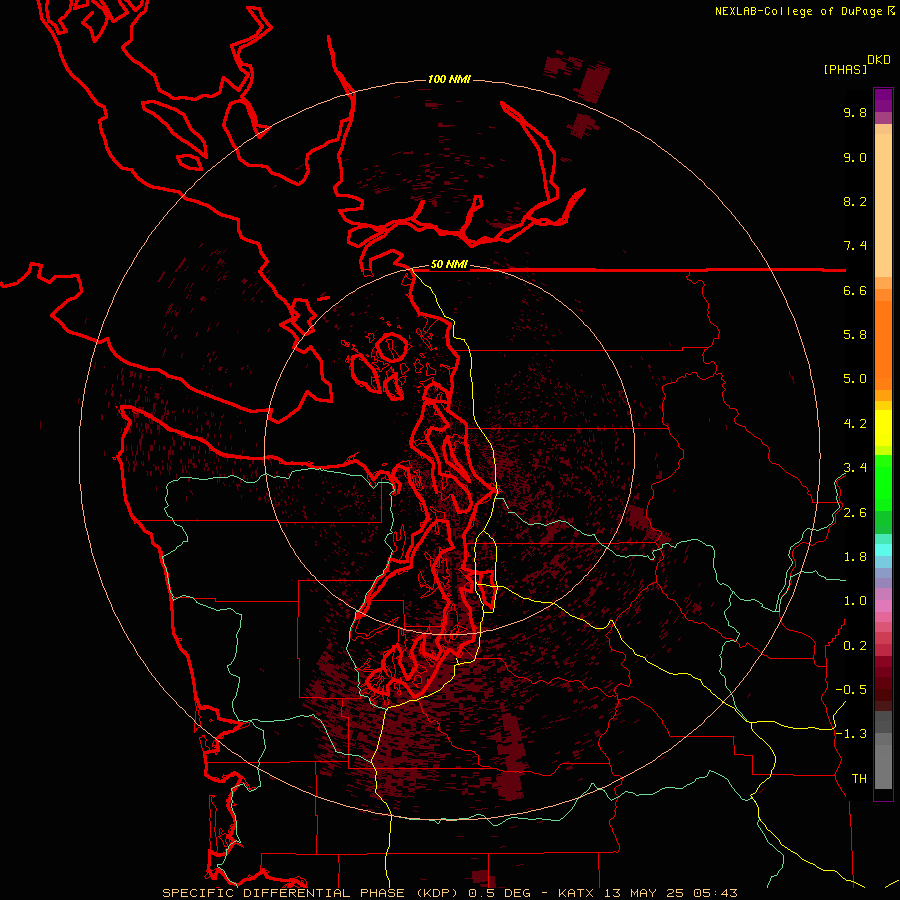Click the 8.2 value on color scale
The width and height of the screenshot is (900, 900).
(855, 201)
